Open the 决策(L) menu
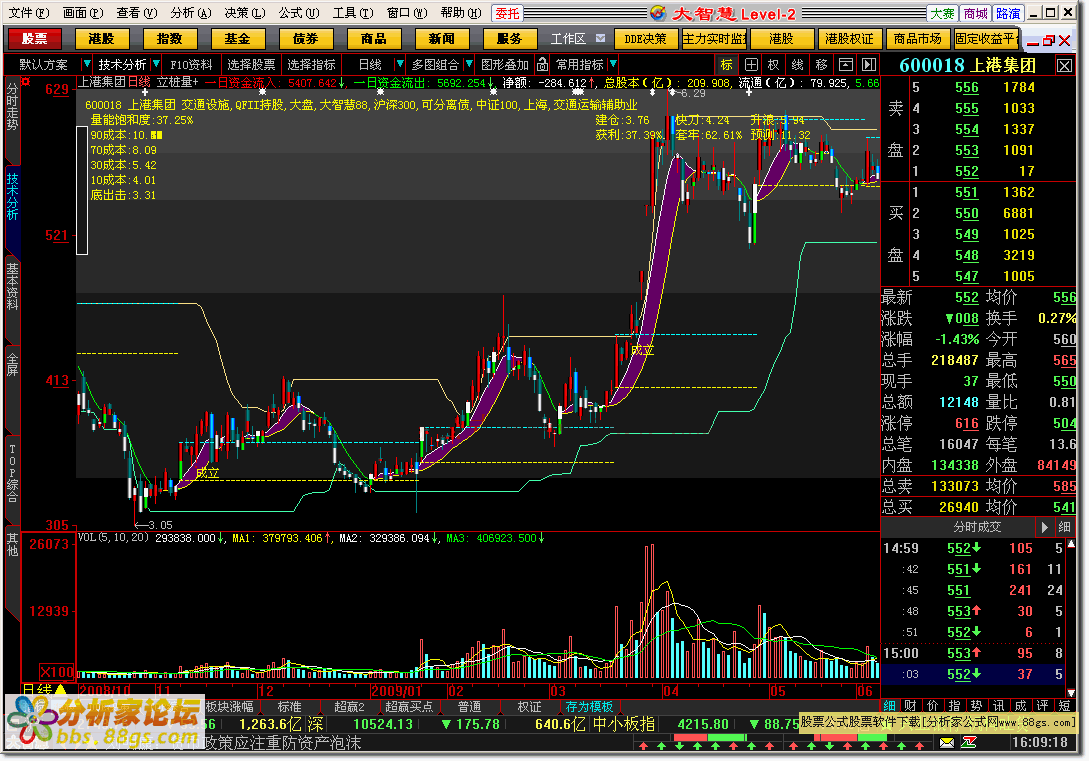This screenshot has width=1089, height=761. [x=244, y=13]
